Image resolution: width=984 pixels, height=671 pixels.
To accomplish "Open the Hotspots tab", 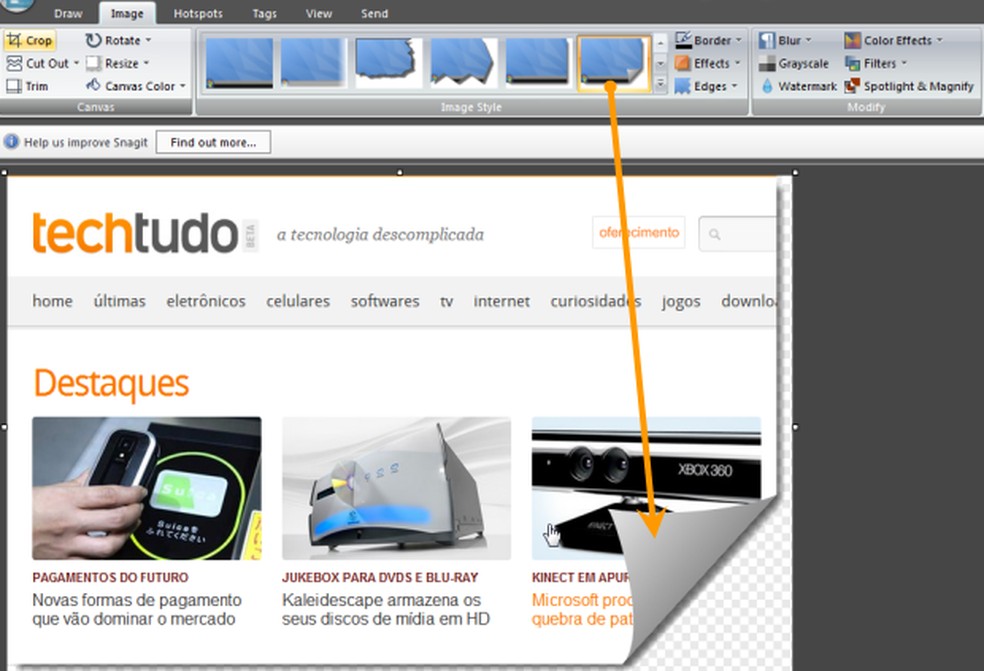I will 198,13.
